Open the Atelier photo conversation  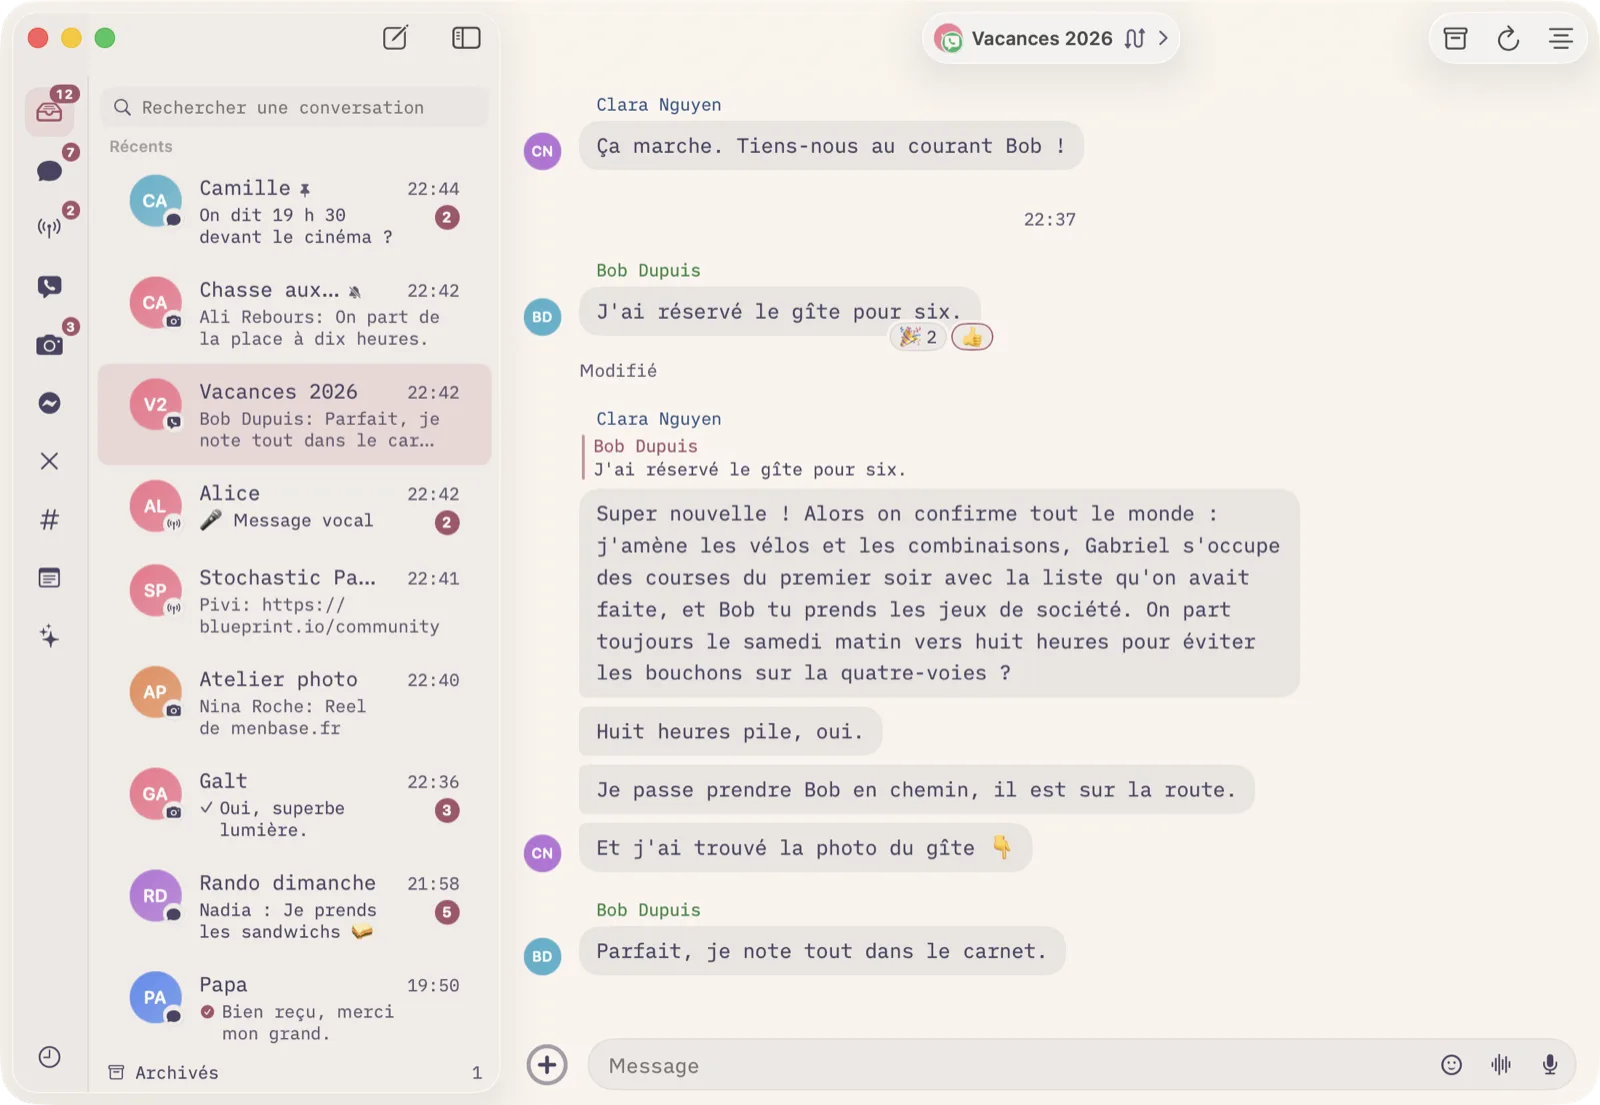[x=295, y=703]
